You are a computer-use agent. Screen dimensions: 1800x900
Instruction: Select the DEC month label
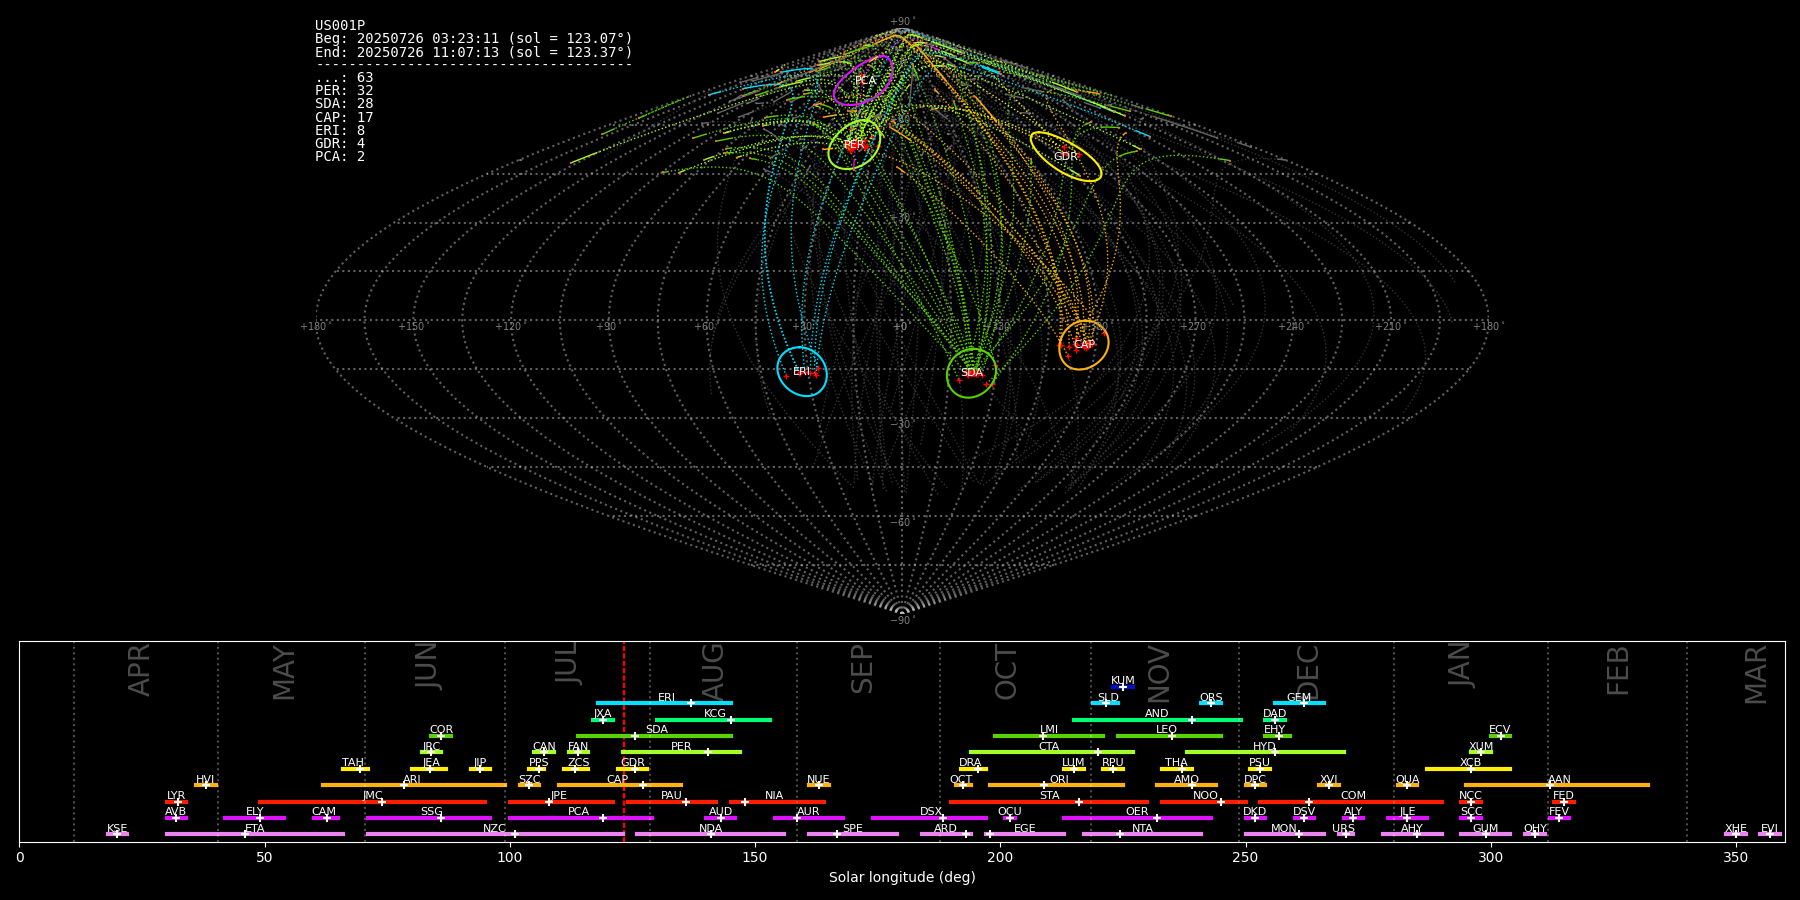coord(1308,672)
